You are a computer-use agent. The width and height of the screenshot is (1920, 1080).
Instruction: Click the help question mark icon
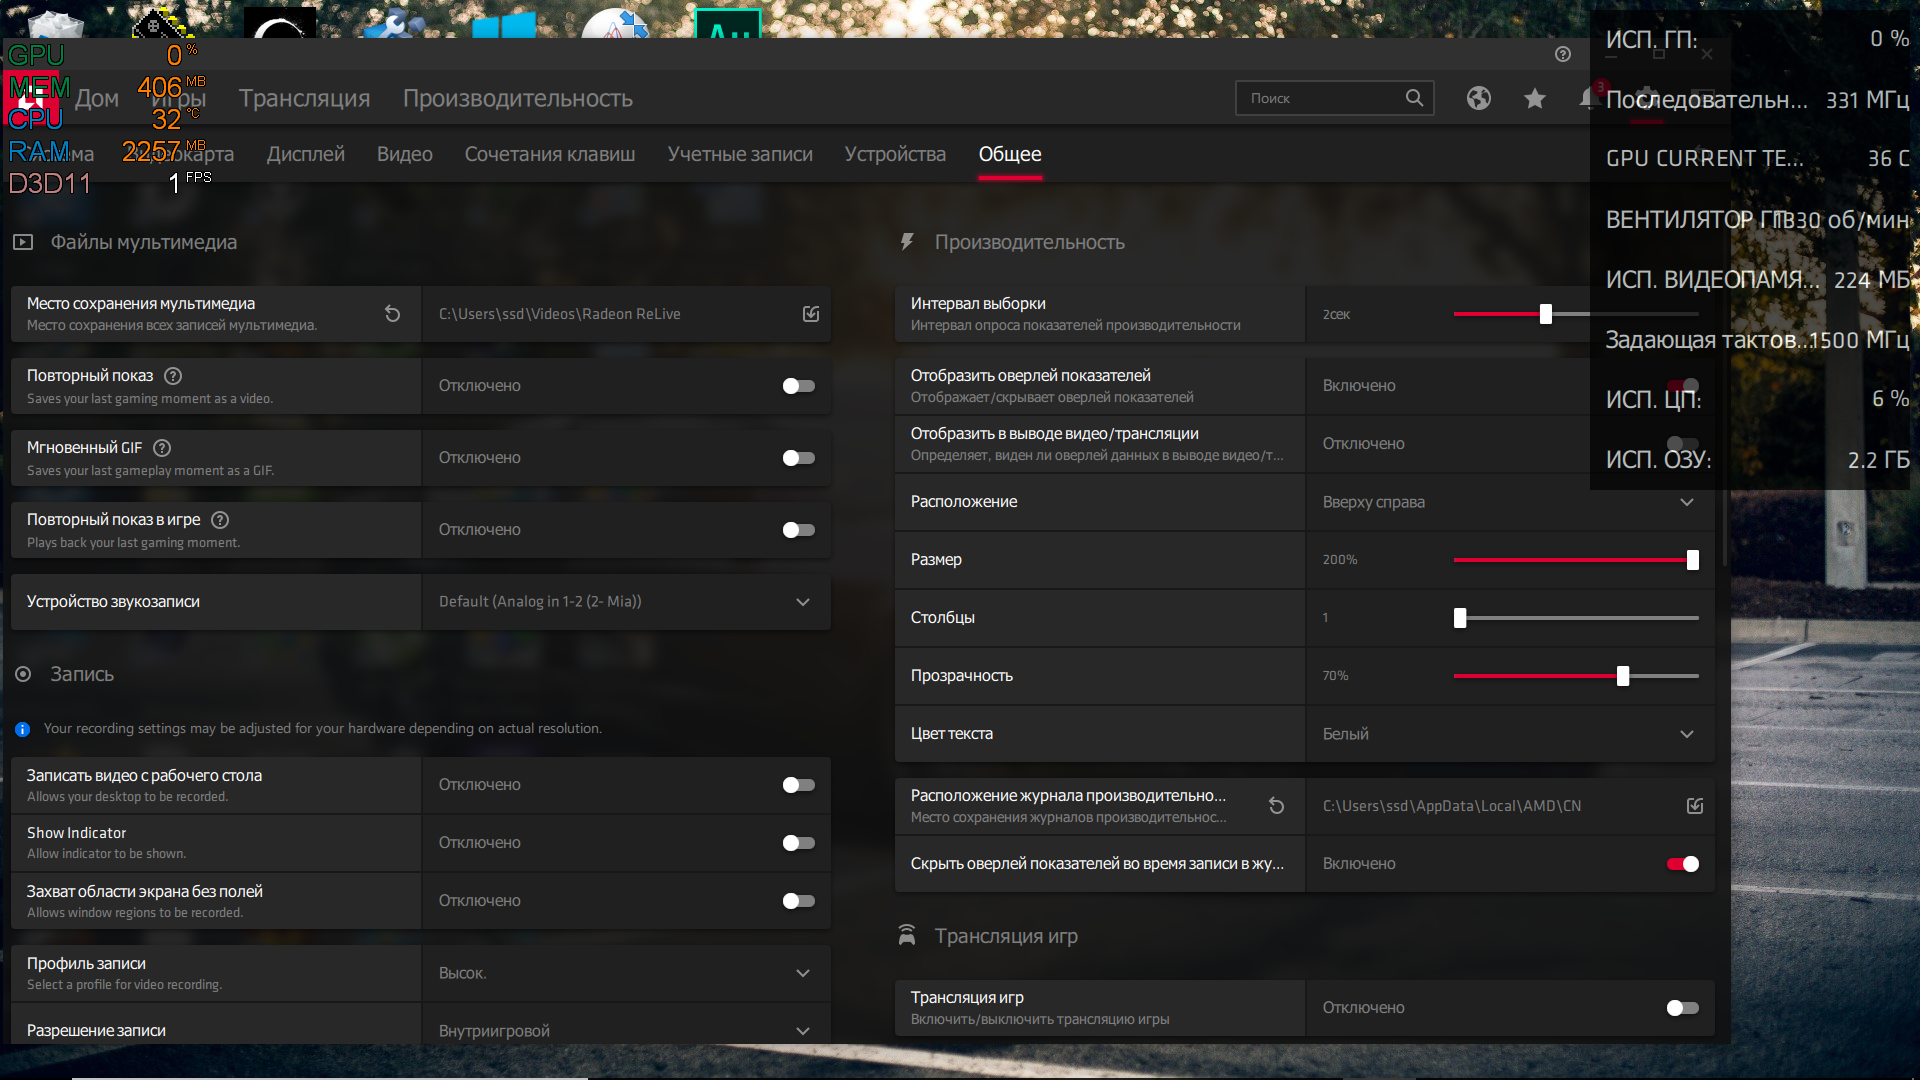[x=1562, y=54]
